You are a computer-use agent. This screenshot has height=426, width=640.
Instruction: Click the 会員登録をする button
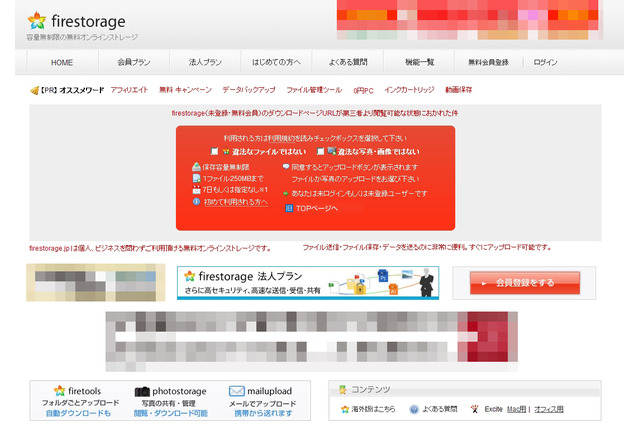[x=525, y=283]
